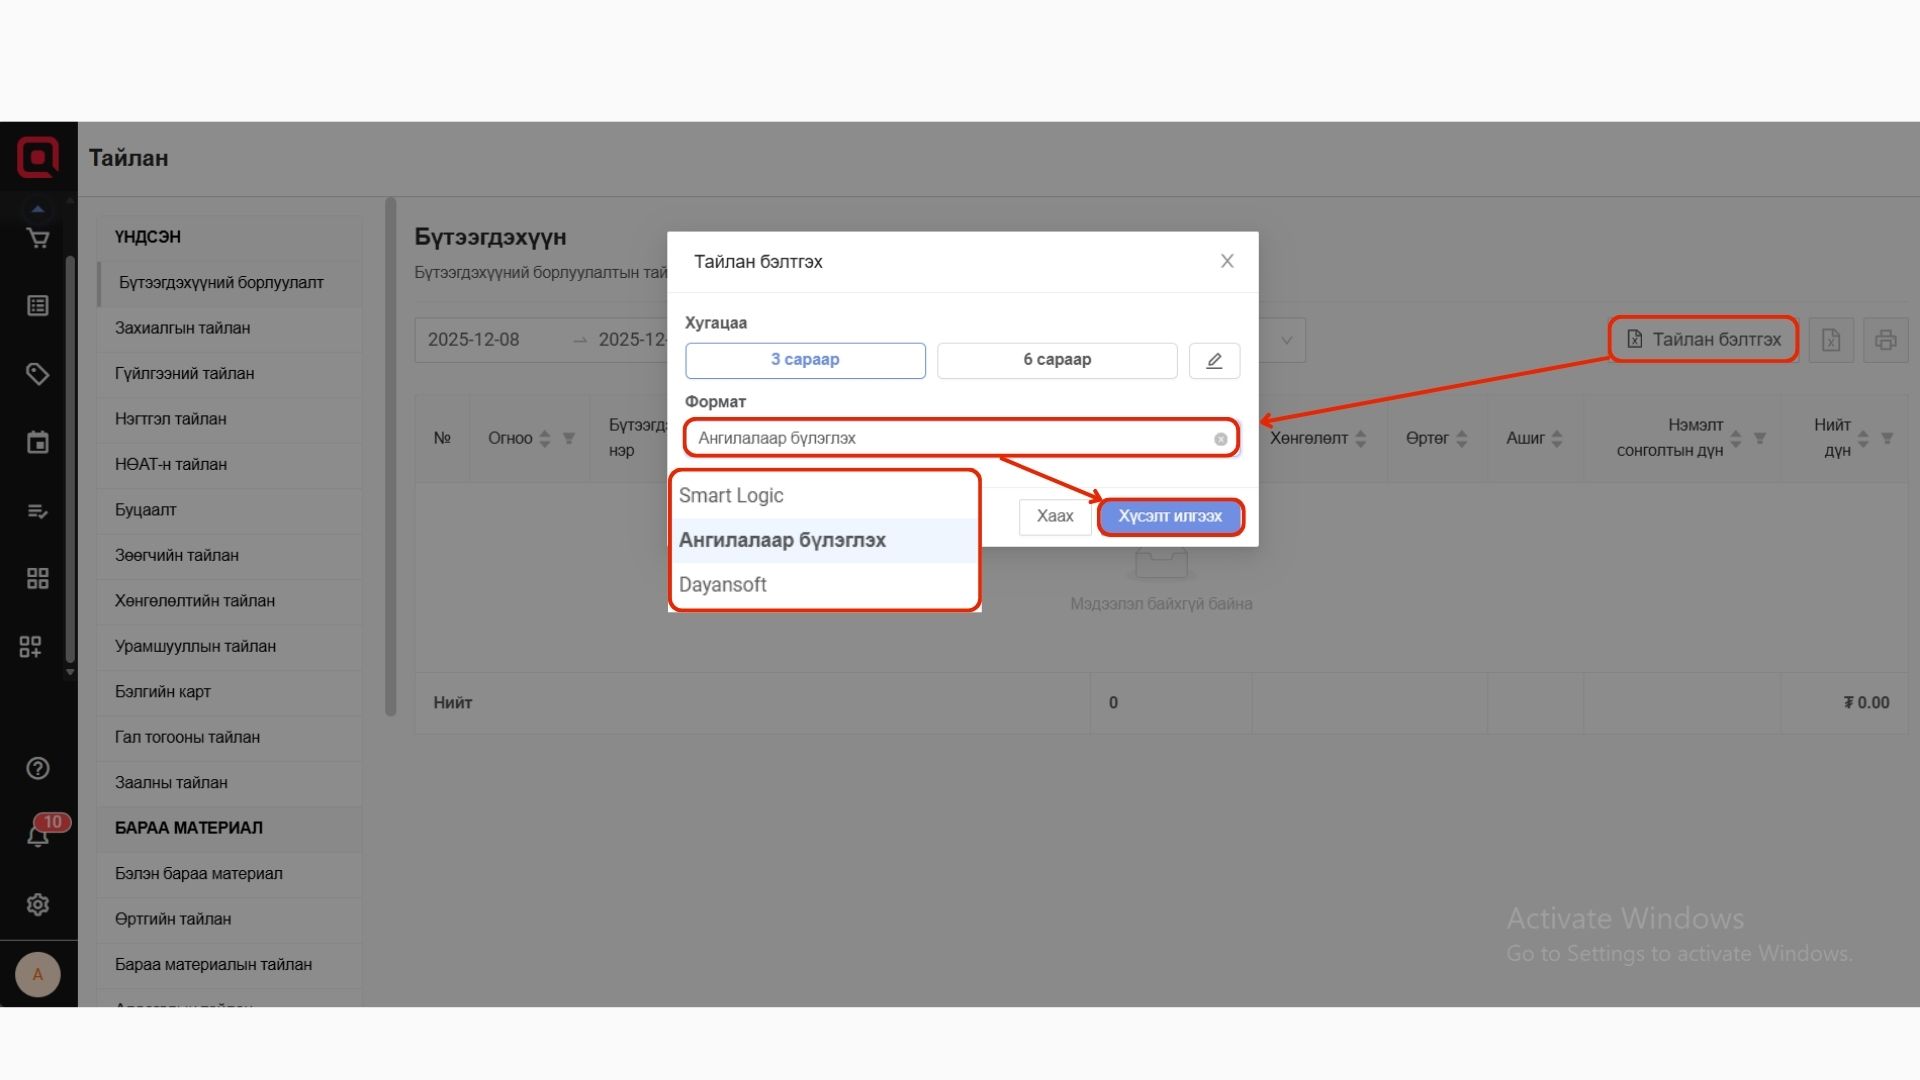The height and width of the screenshot is (1080, 1920).
Task: Open the calendar sidebar icon
Action: [38, 442]
